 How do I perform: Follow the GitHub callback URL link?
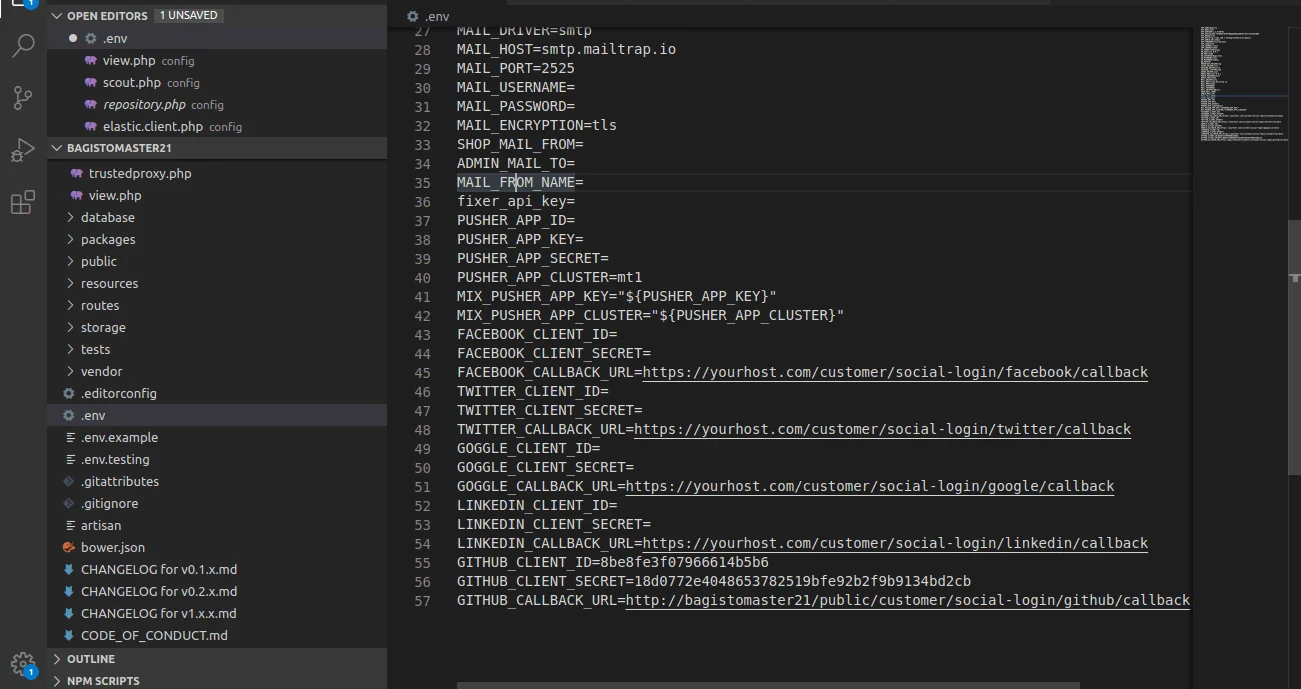pyautogui.click(x=907, y=600)
